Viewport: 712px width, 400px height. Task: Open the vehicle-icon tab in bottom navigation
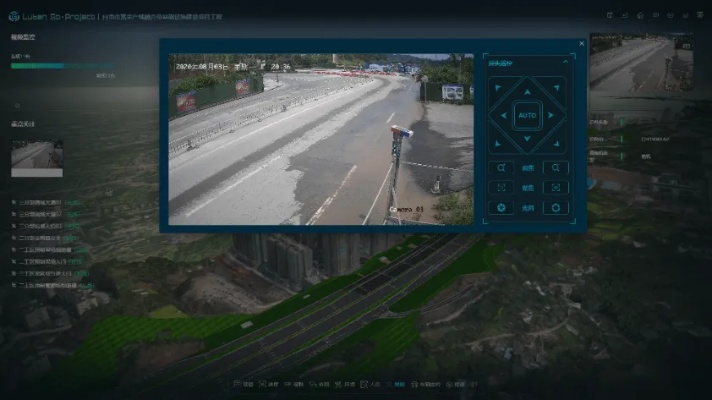pos(426,384)
